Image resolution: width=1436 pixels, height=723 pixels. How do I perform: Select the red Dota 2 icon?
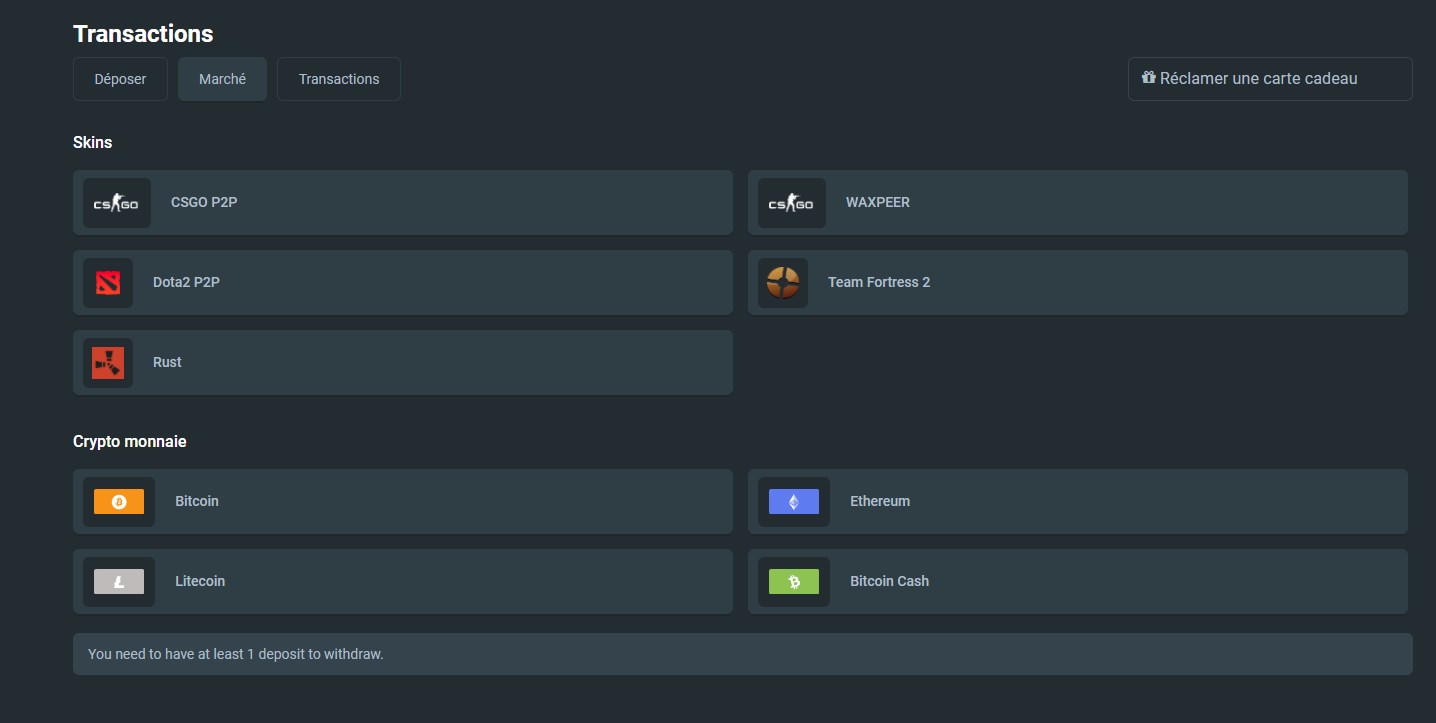(108, 283)
